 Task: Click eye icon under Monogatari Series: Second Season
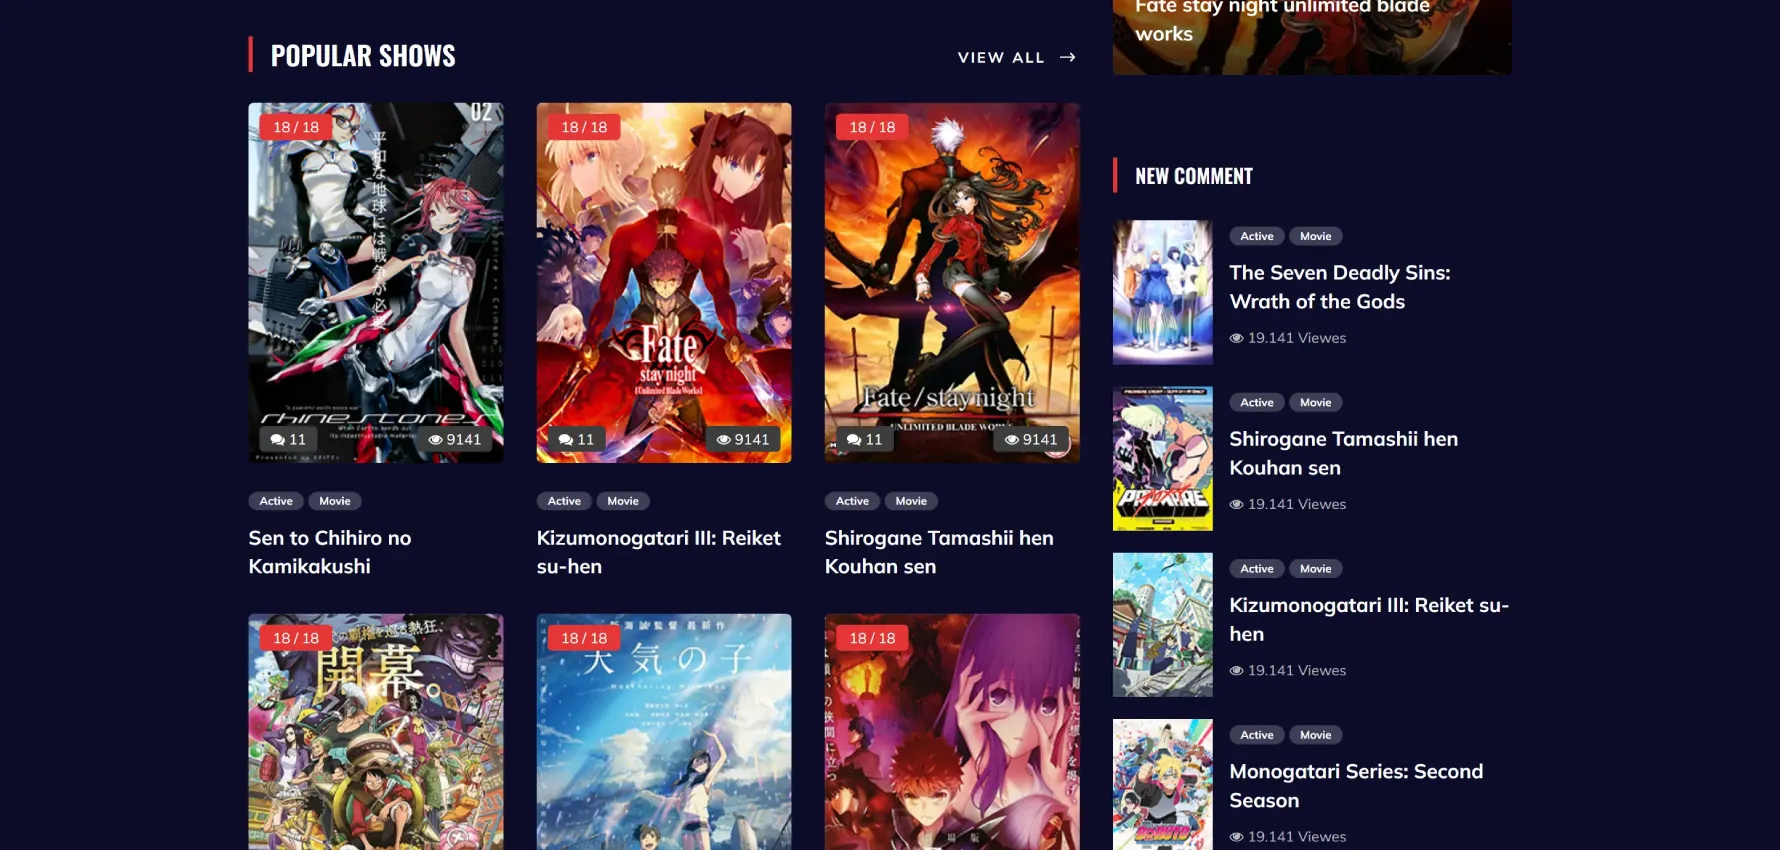coord(1236,837)
